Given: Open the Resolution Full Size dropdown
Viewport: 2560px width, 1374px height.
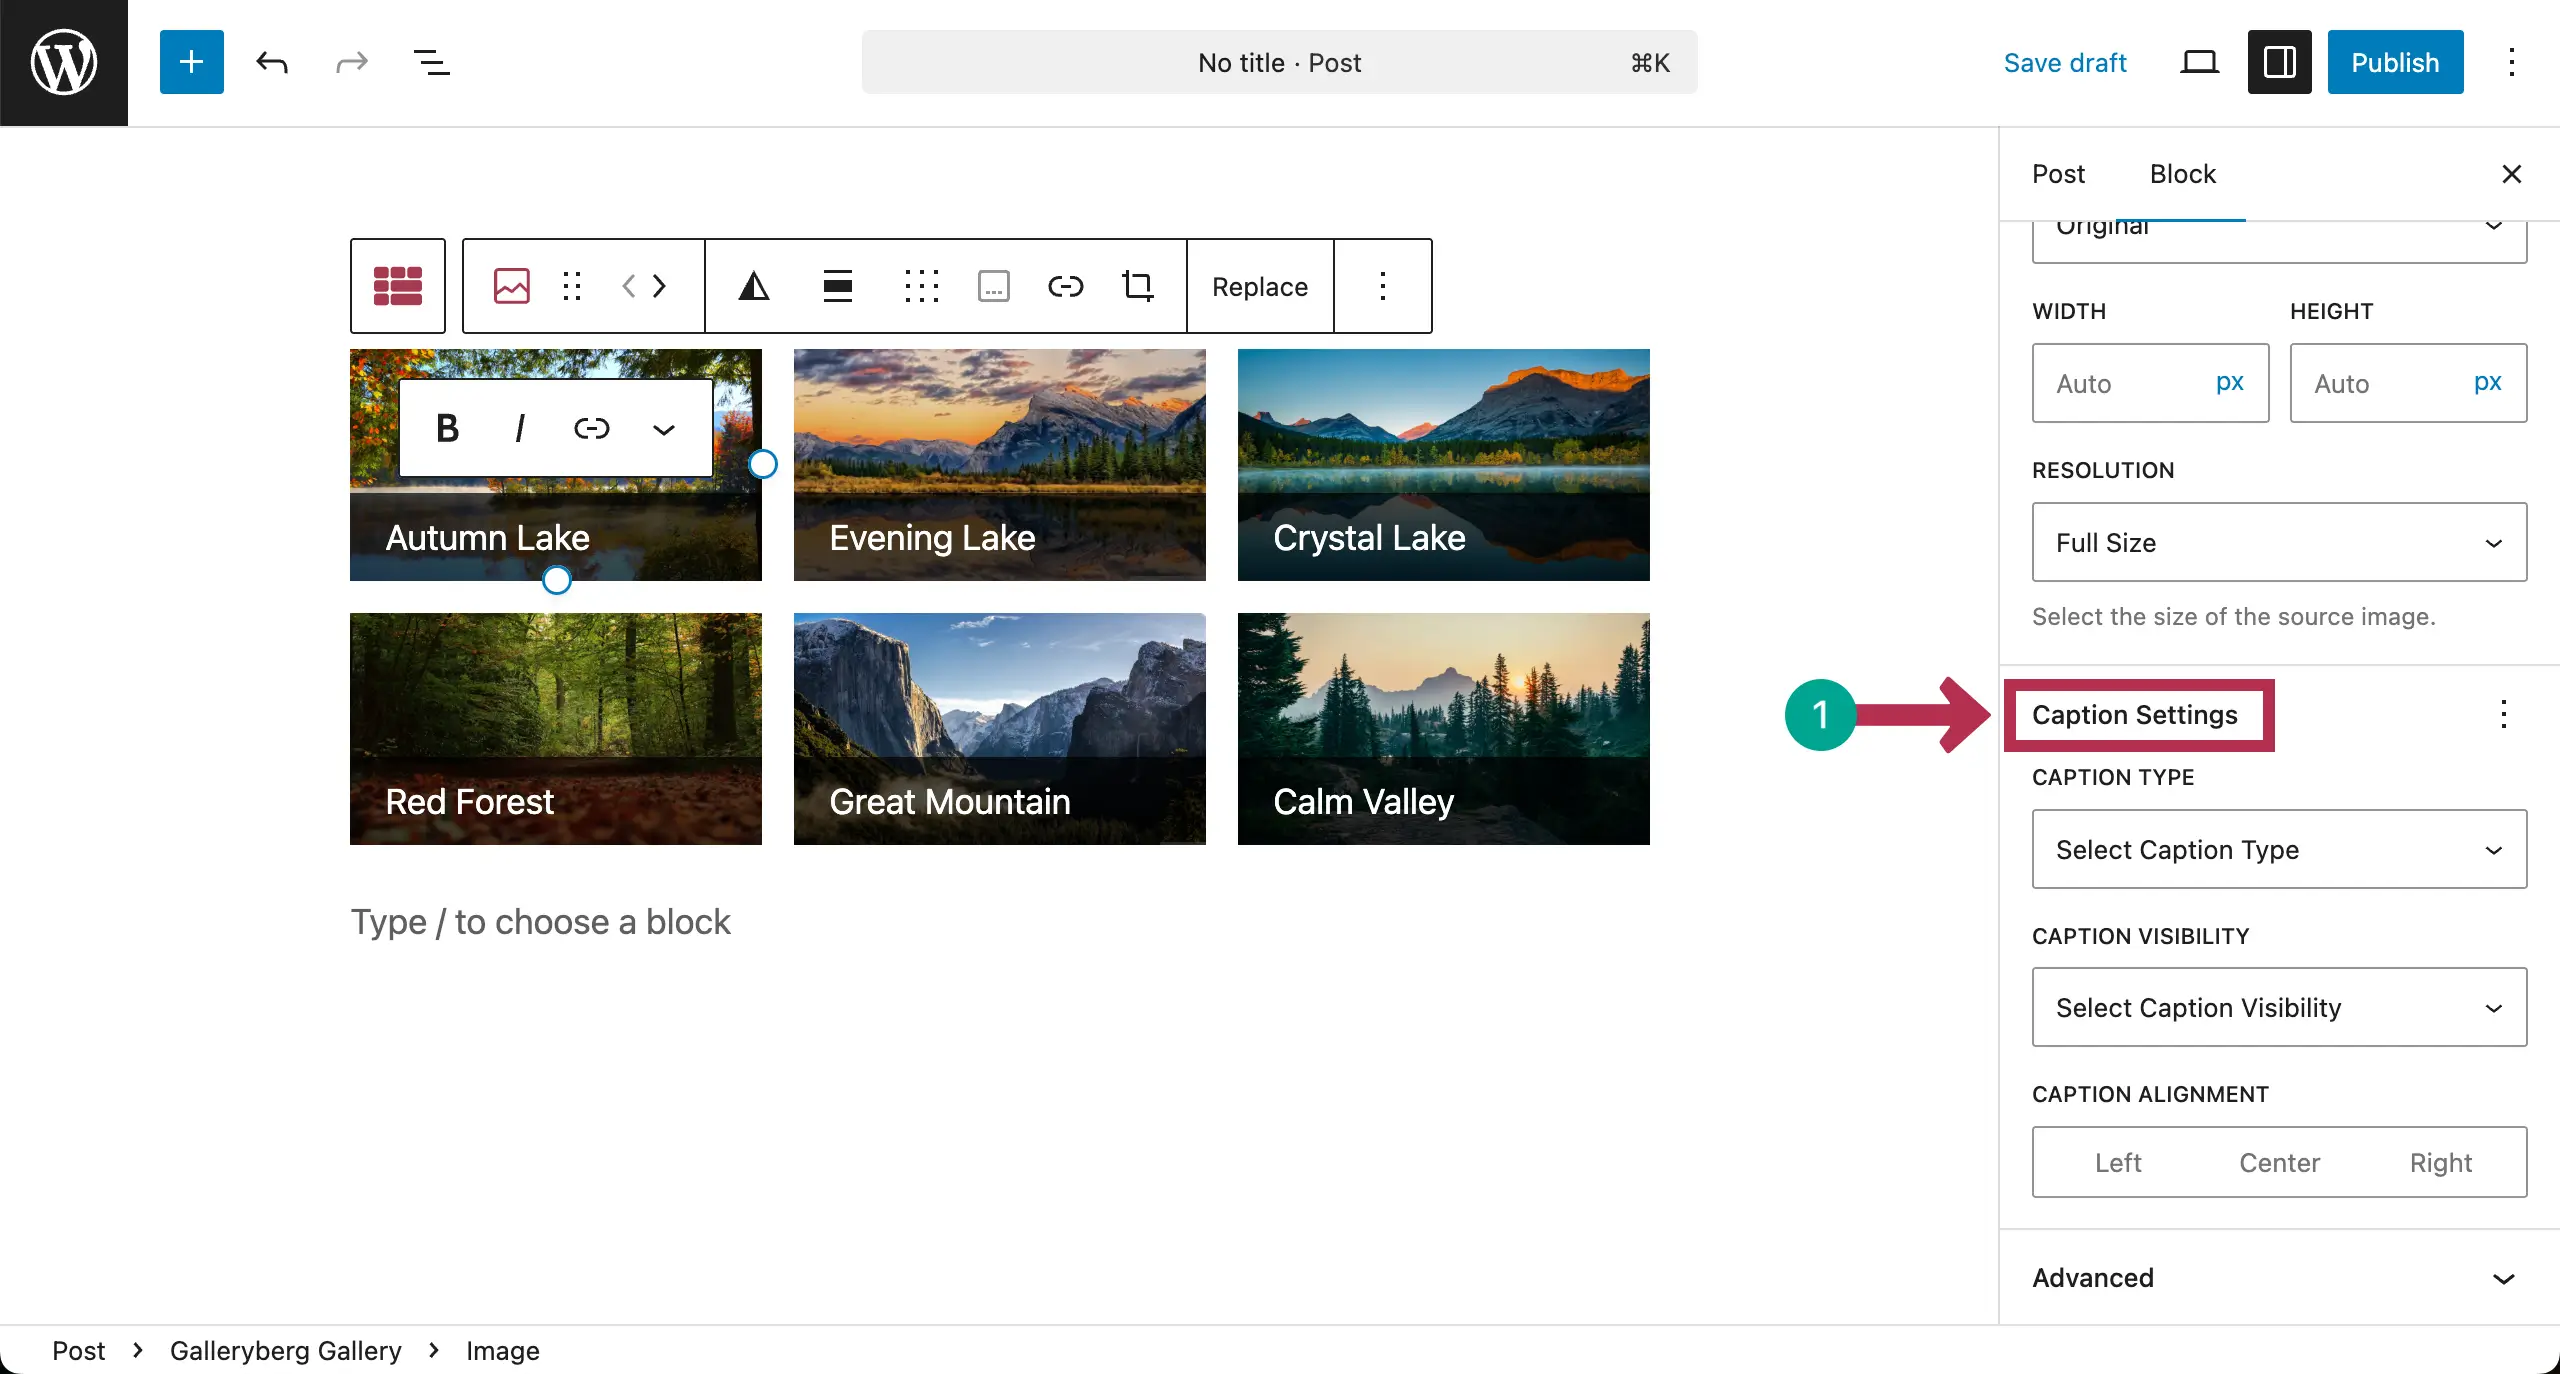Looking at the screenshot, I should click(x=2279, y=543).
